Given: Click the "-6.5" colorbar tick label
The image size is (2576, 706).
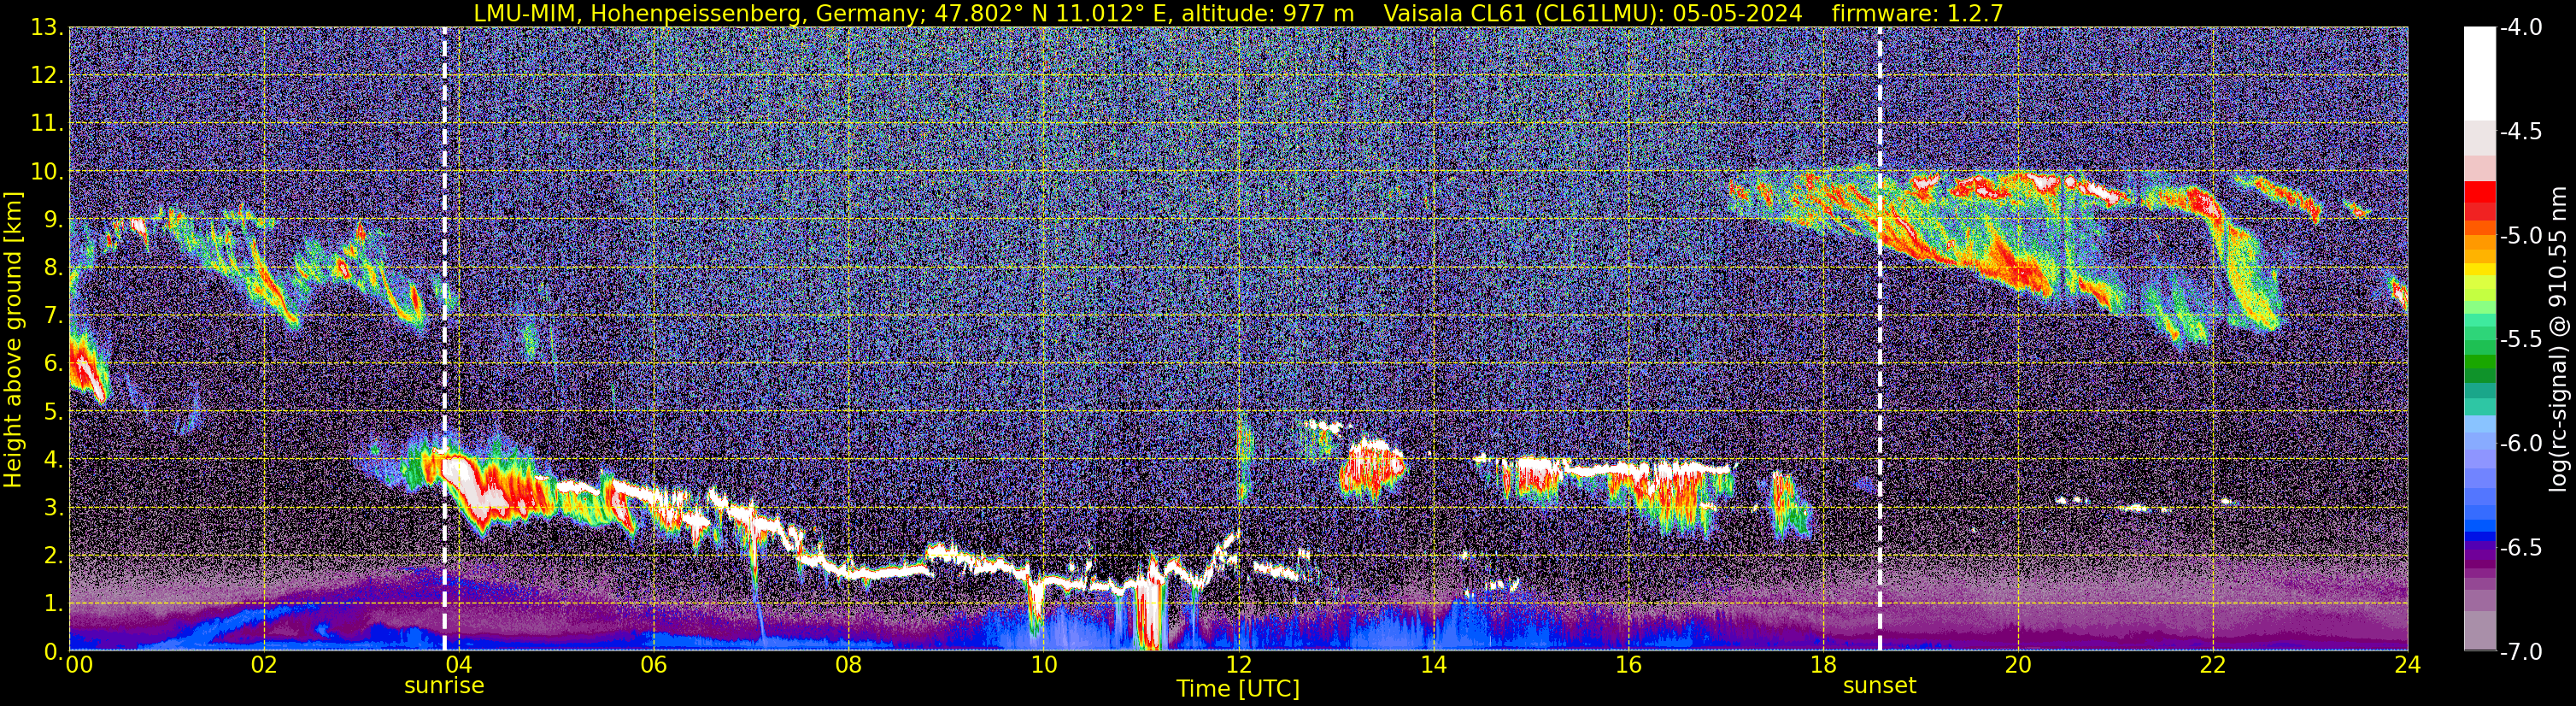Looking at the screenshot, I should [x=2521, y=548].
